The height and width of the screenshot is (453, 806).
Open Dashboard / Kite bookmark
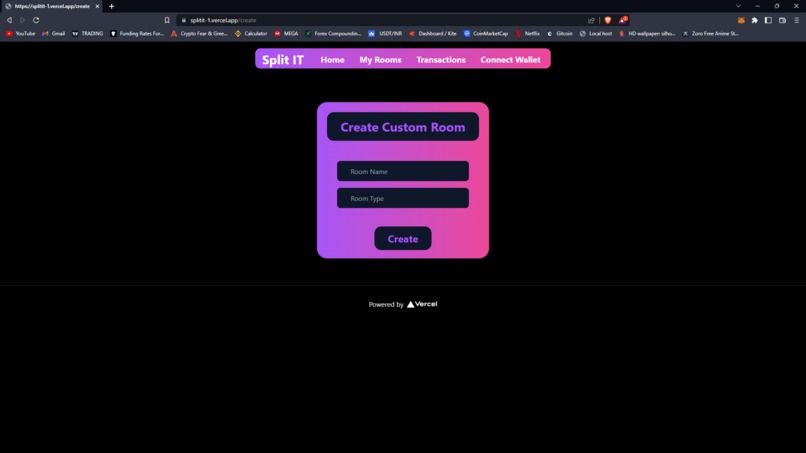pyautogui.click(x=433, y=33)
